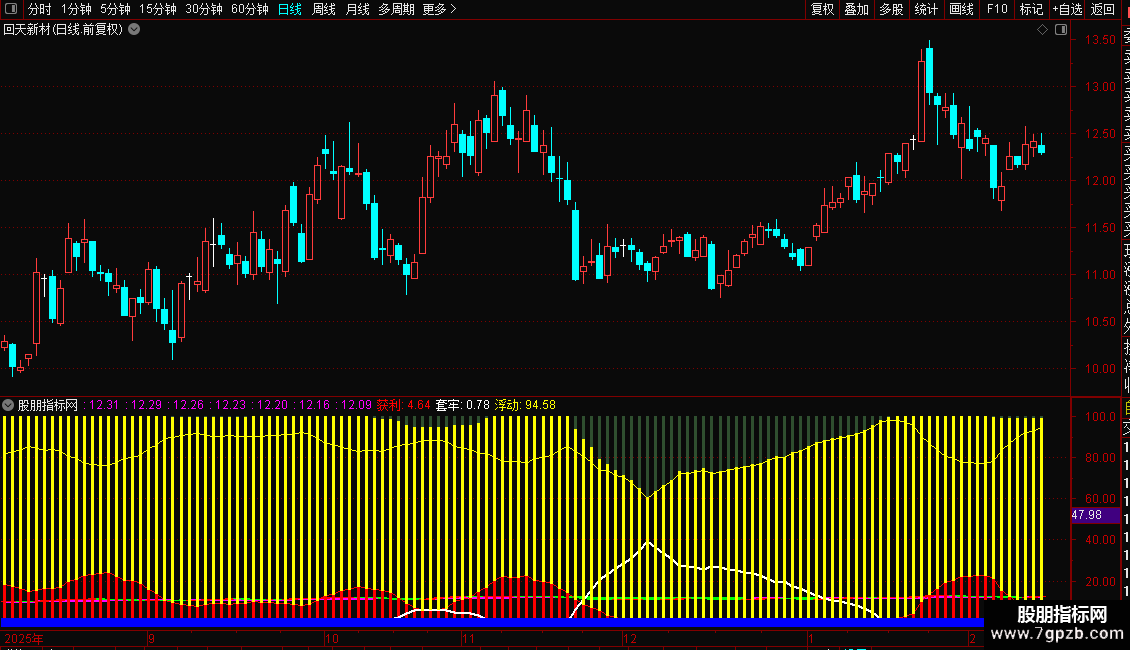Screen dimensions: 1130x650
Task: Click the 浮动: 94.58 indicator value
Action: [x=525, y=405]
